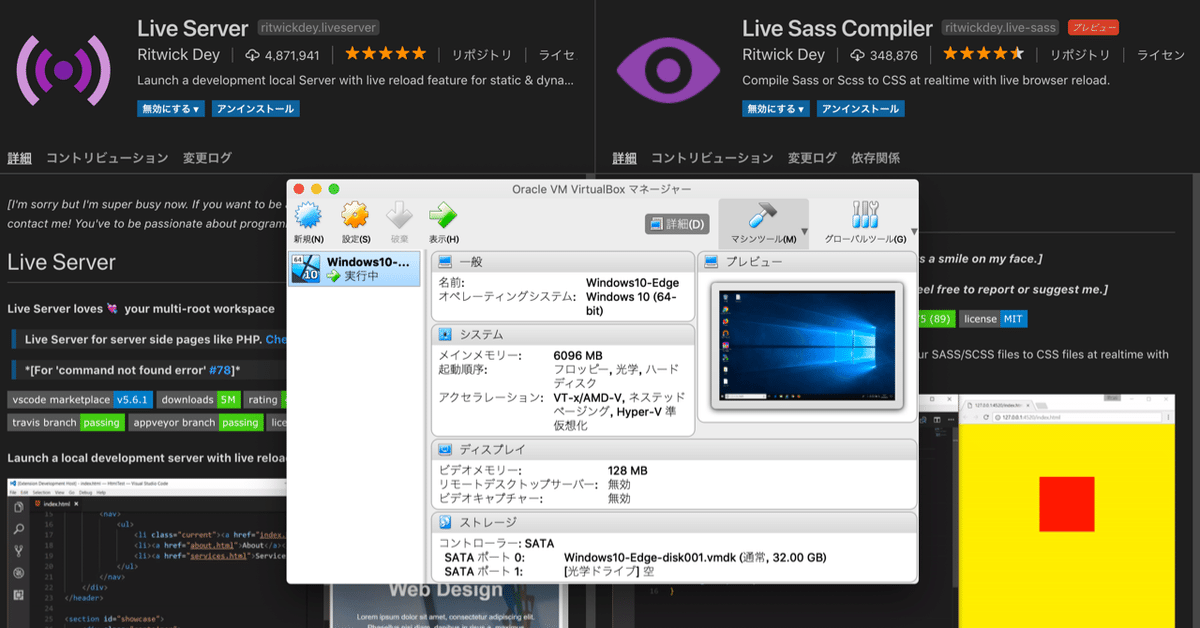Viewport: 1200px width, 628px height.
Task: Click the vscode marketplace v5.6.1 badge
Action: [80, 400]
